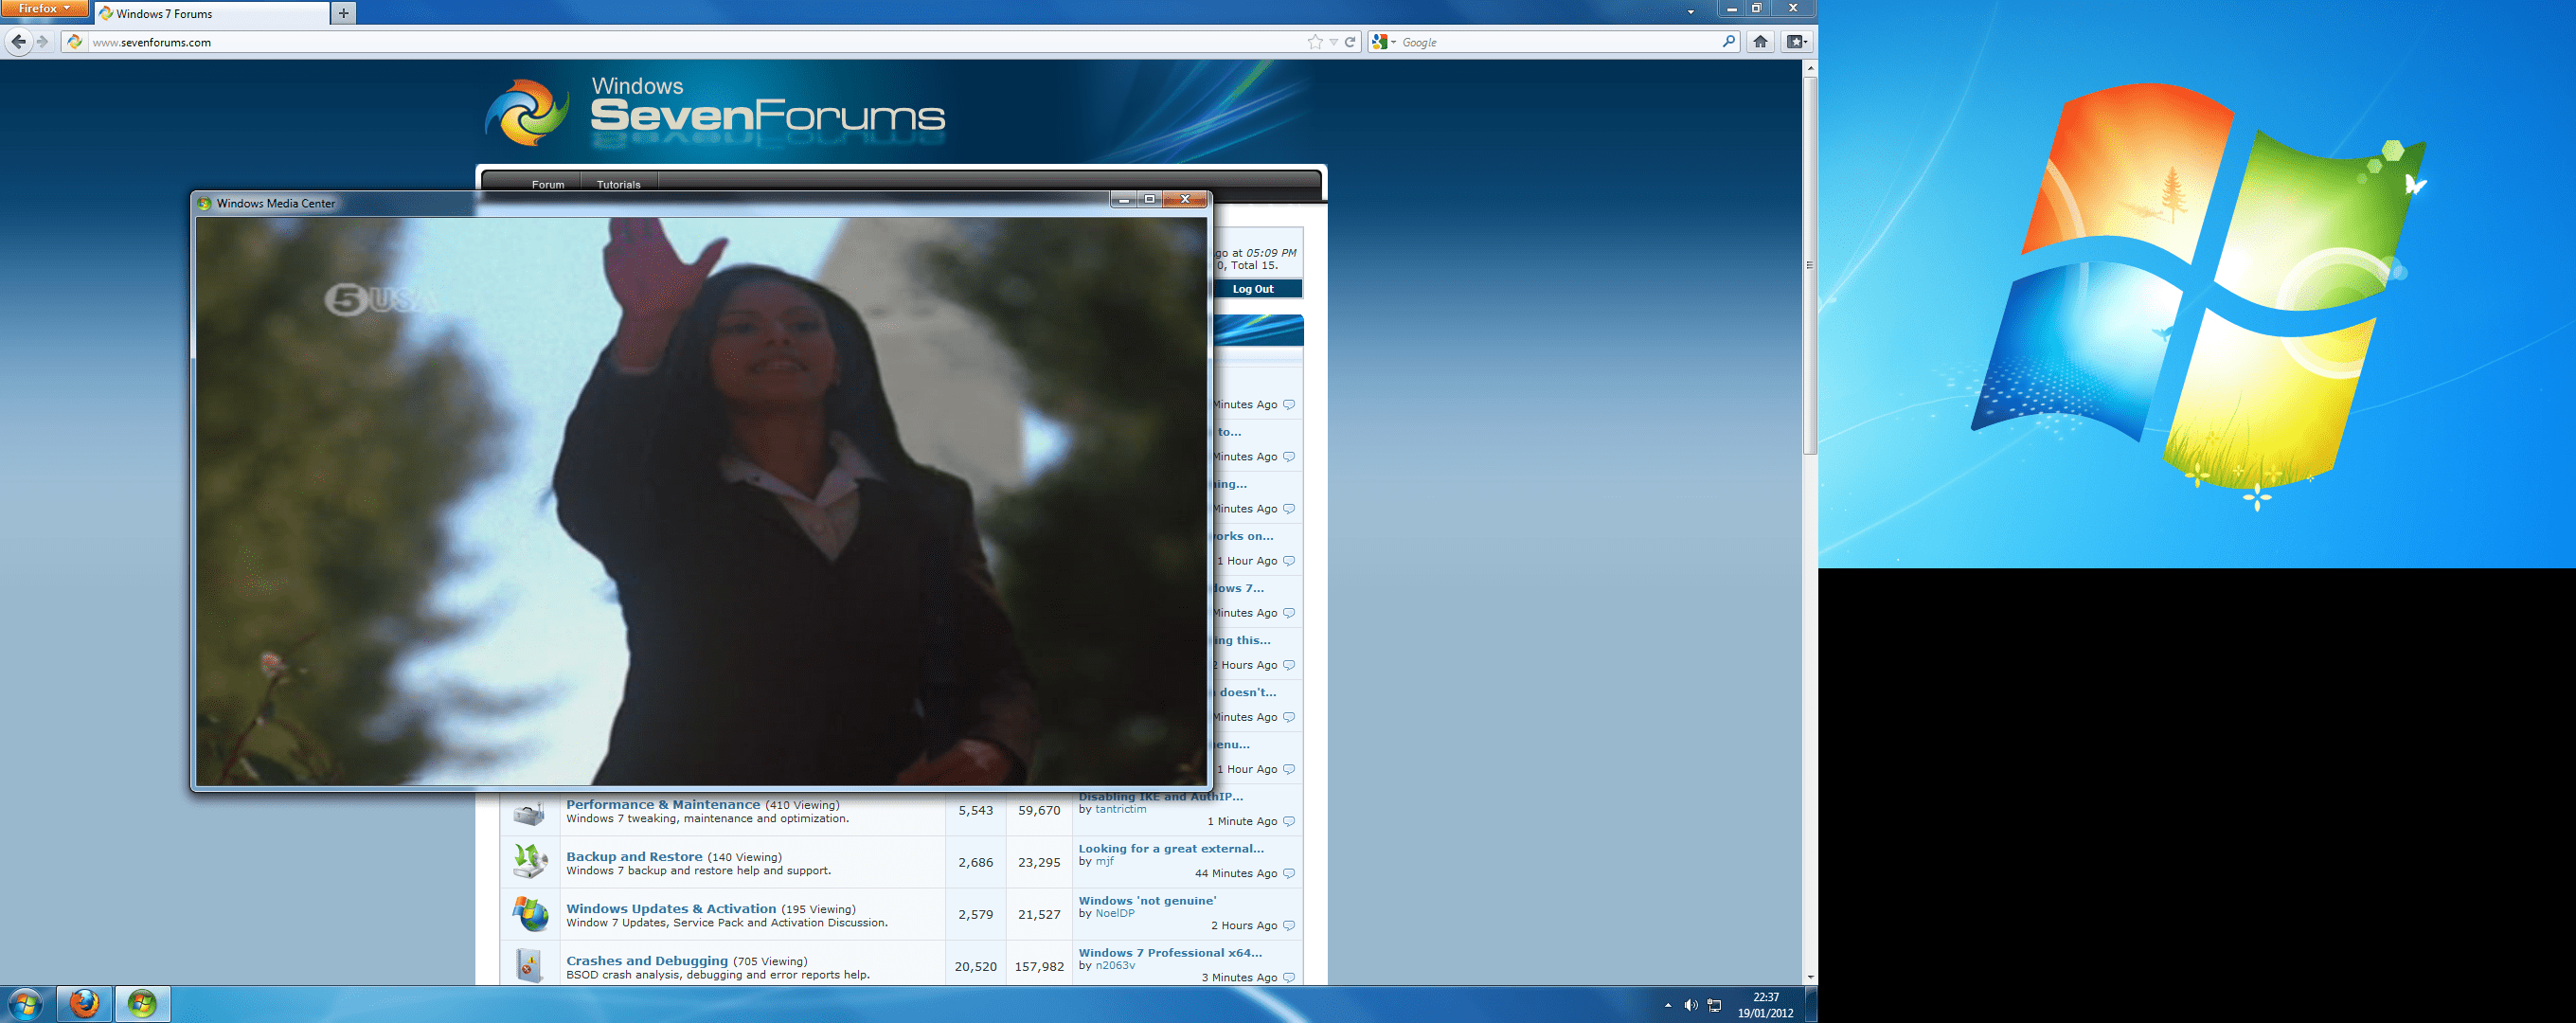Open user profile NoelDP
Screen dimensions: 2576x1023
1114,913
